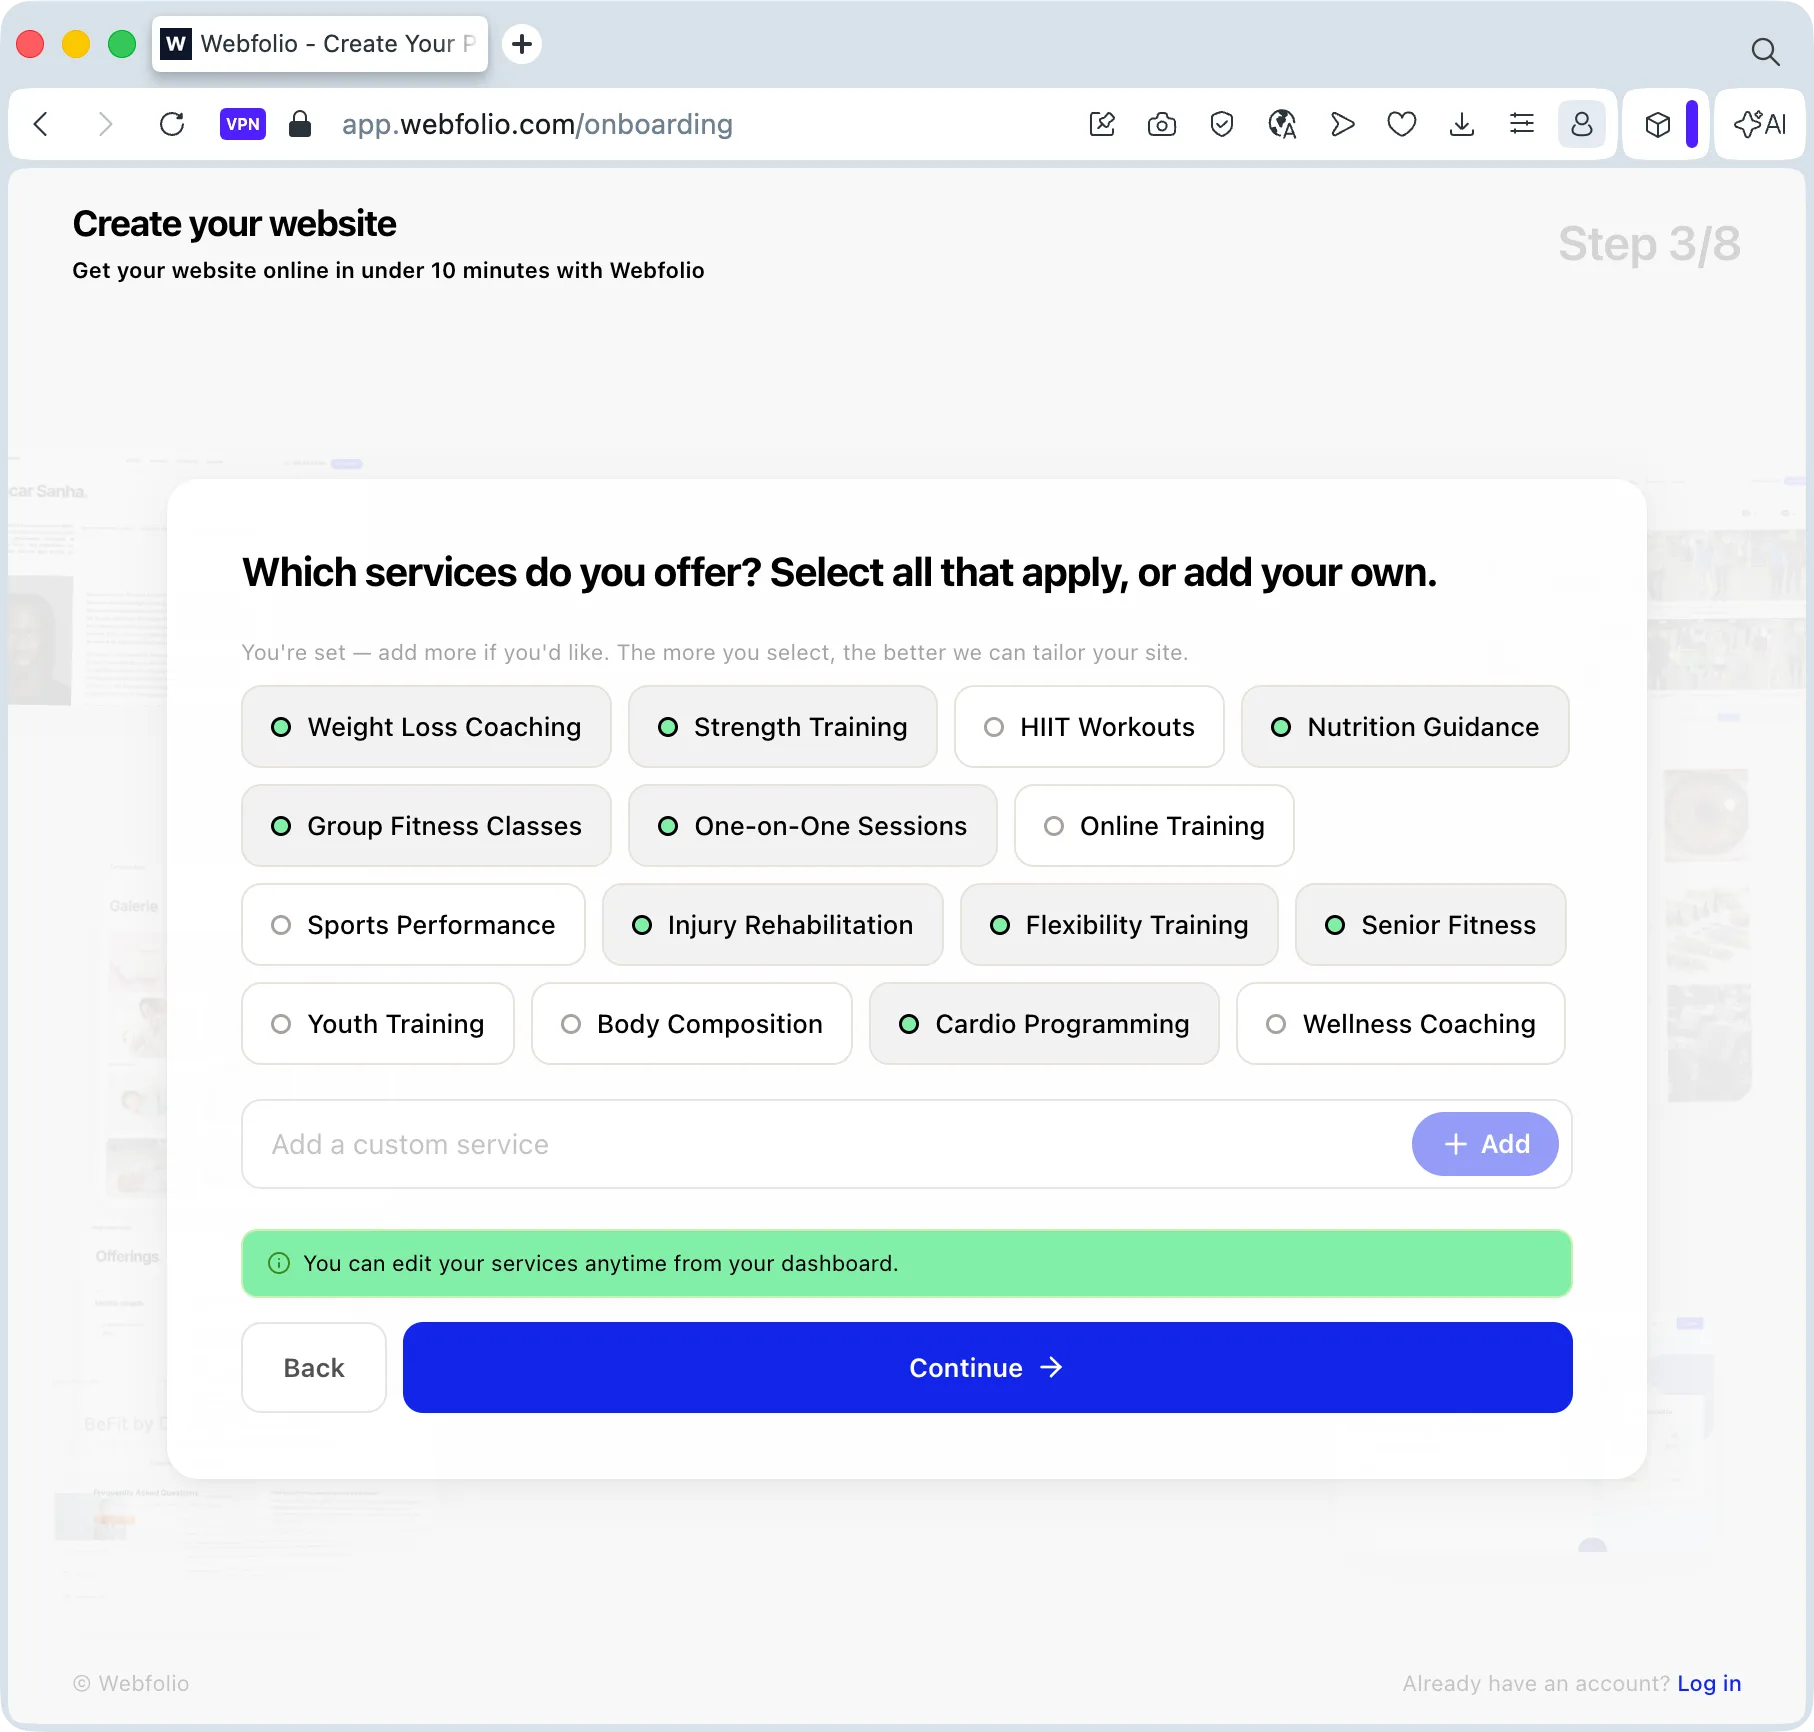1814x1732 pixels.
Task: Toggle Senior Fitness chip
Action: pos(1431,925)
